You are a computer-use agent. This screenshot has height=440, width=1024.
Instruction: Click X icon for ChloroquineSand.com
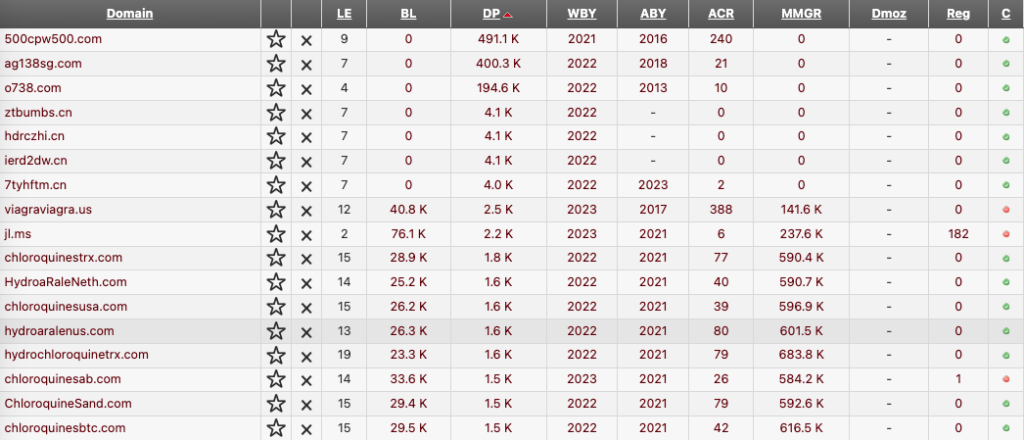[x=306, y=405]
